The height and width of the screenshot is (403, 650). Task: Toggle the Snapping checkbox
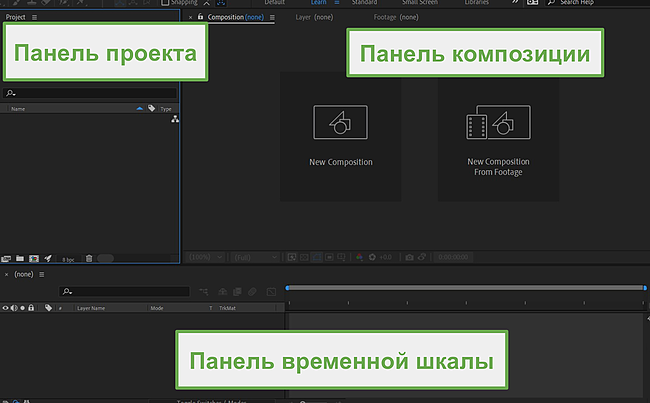point(165,2)
